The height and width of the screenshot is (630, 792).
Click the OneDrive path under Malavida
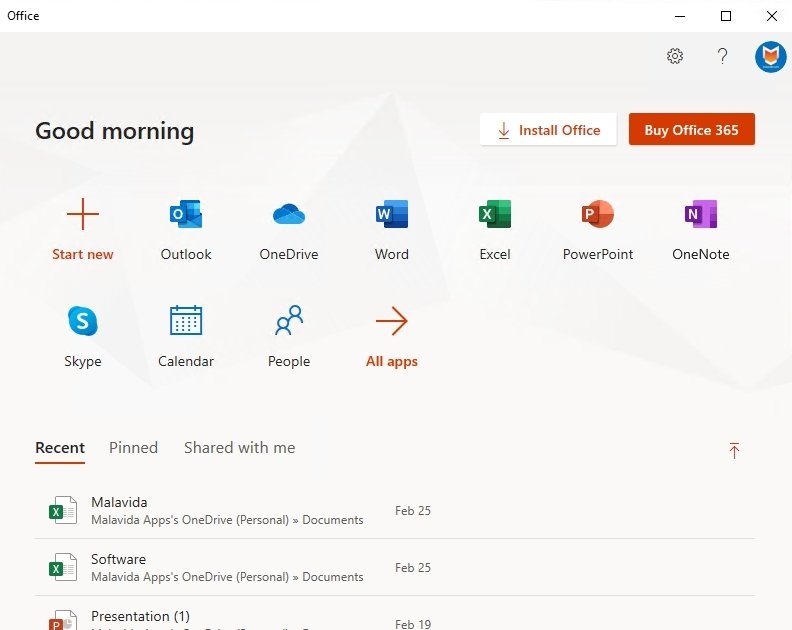tap(227, 520)
